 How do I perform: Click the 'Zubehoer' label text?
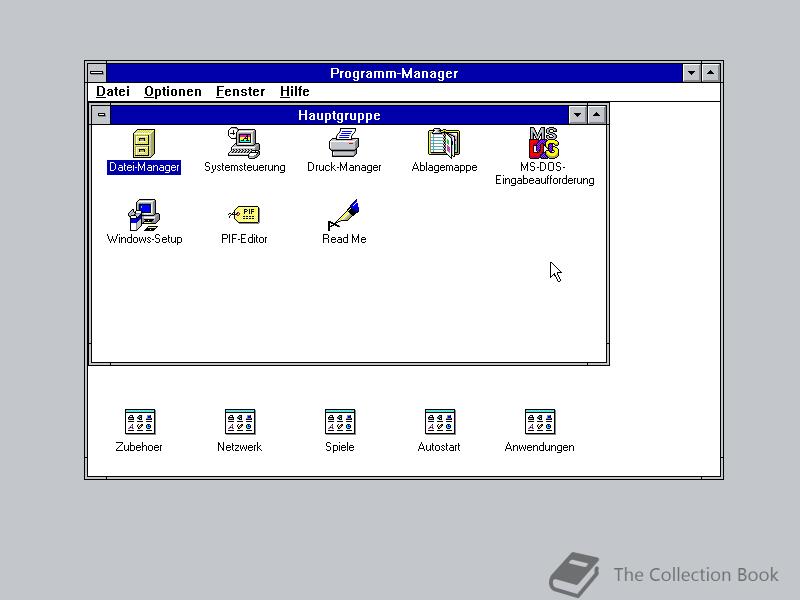(x=139, y=447)
